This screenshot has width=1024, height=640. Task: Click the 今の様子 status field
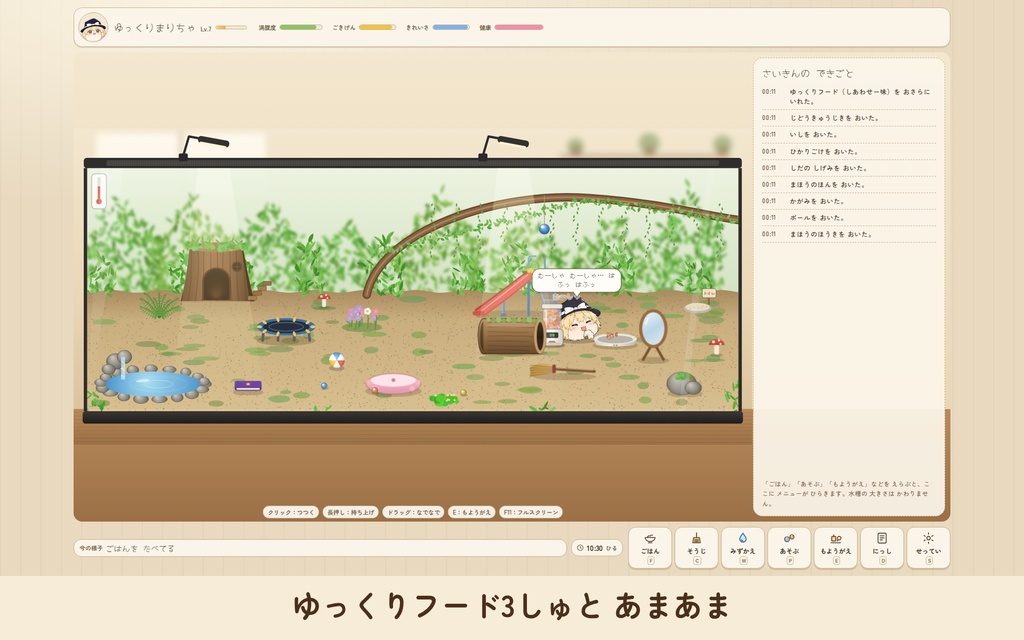[x=319, y=548]
